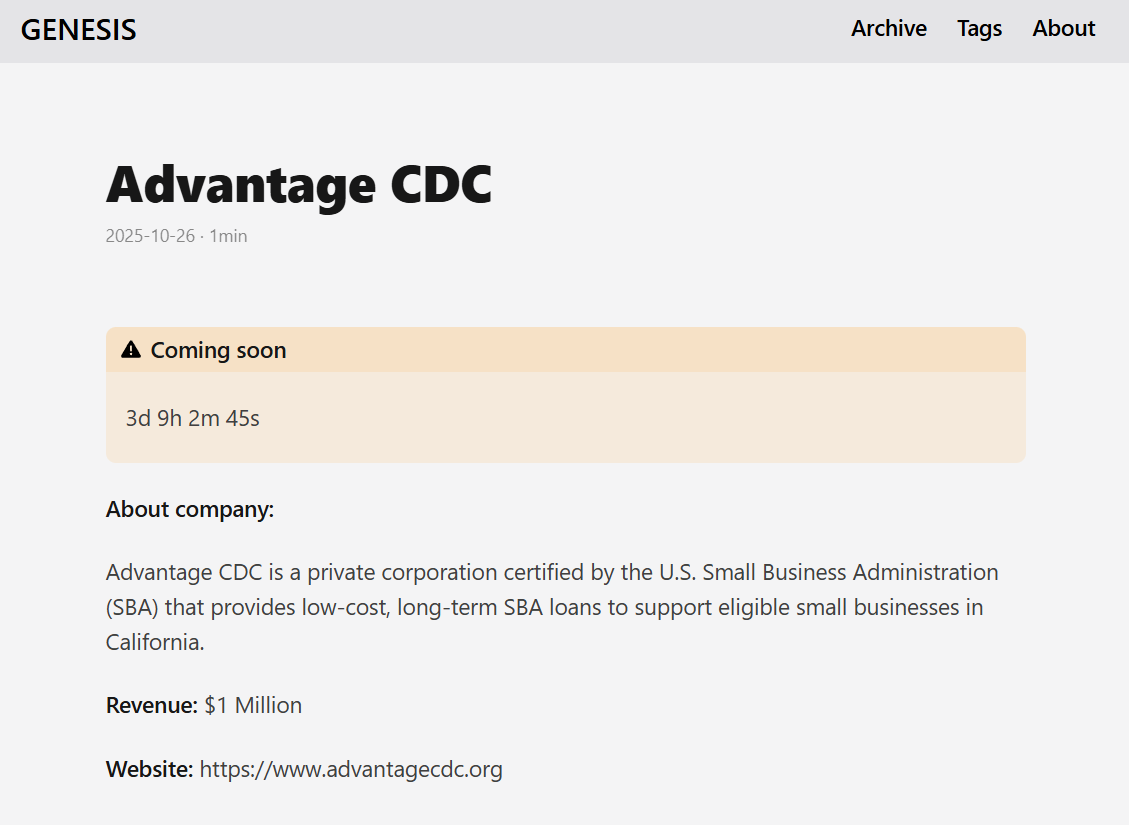Click the 1min read time label
Viewport: 1129px width, 825px height.
click(x=228, y=235)
